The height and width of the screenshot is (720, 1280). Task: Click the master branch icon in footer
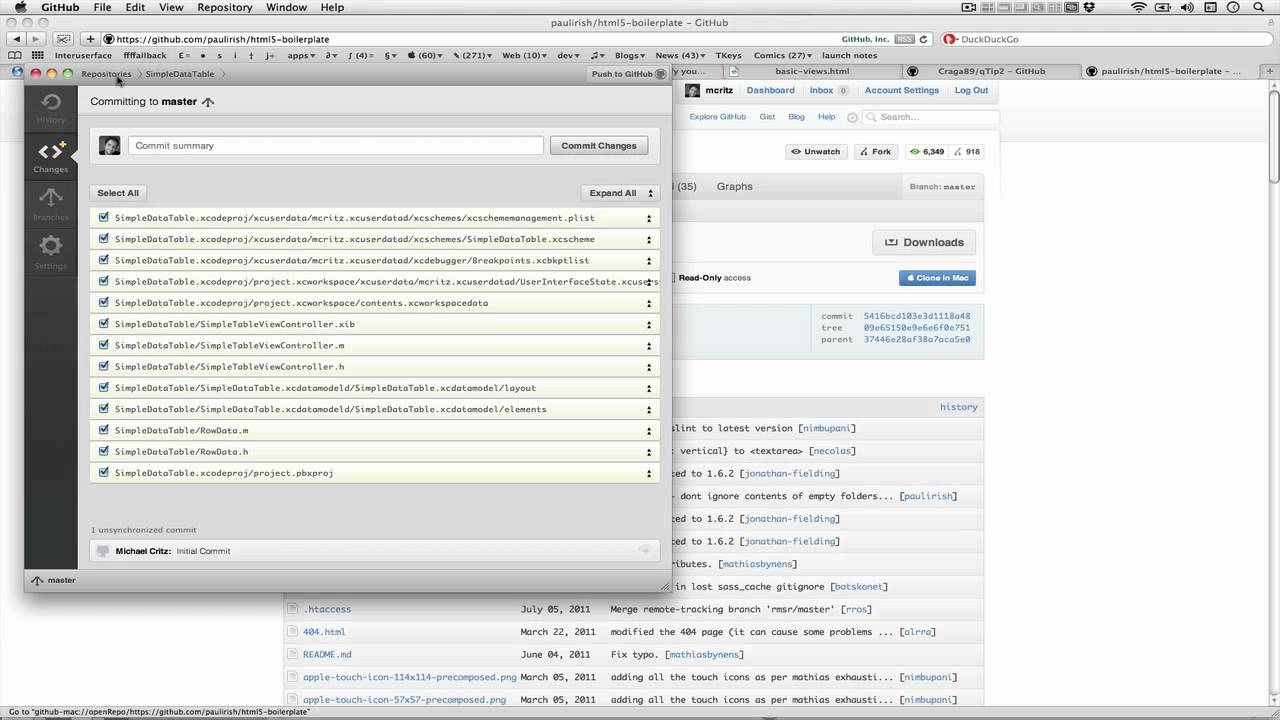pyautogui.click(x=37, y=580)
